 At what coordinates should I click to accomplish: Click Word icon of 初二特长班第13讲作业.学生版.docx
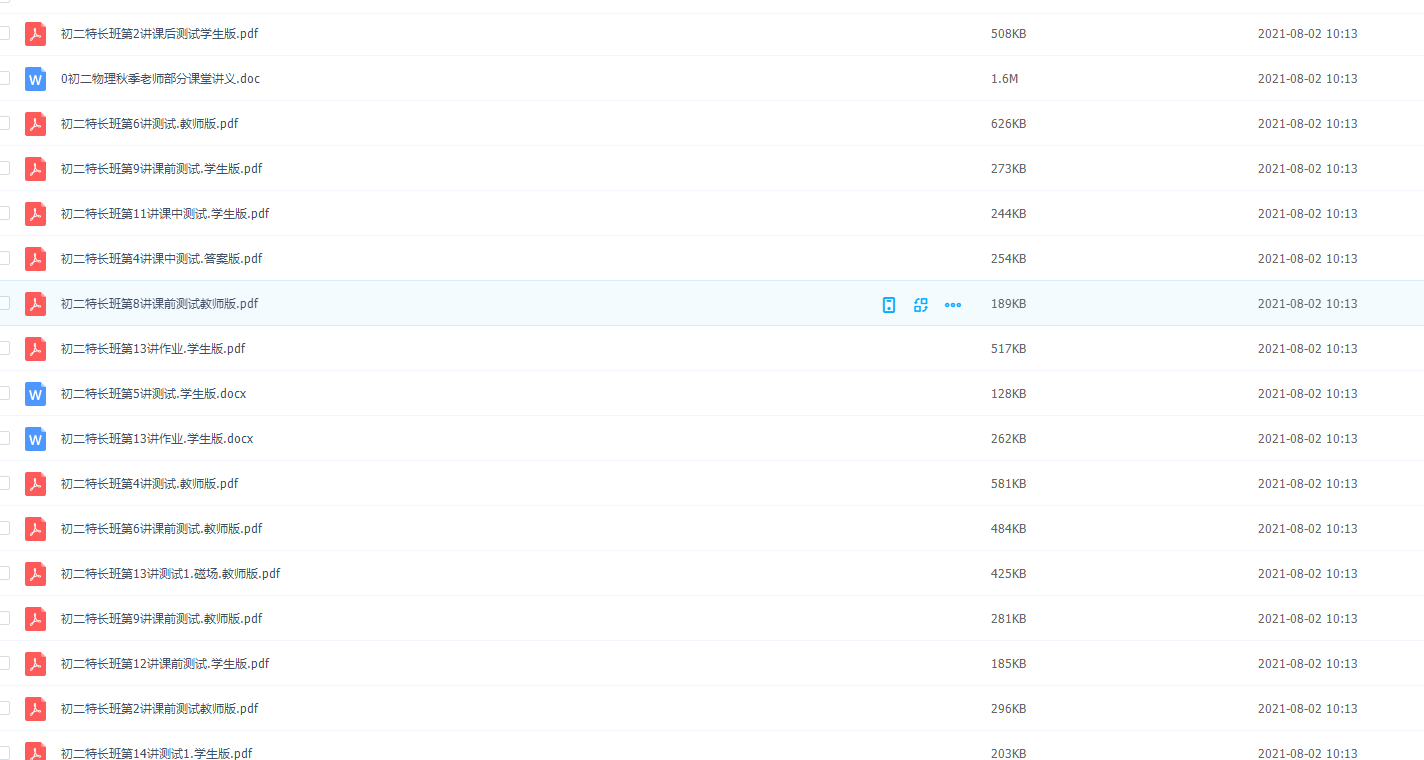(x=36, y=439)
